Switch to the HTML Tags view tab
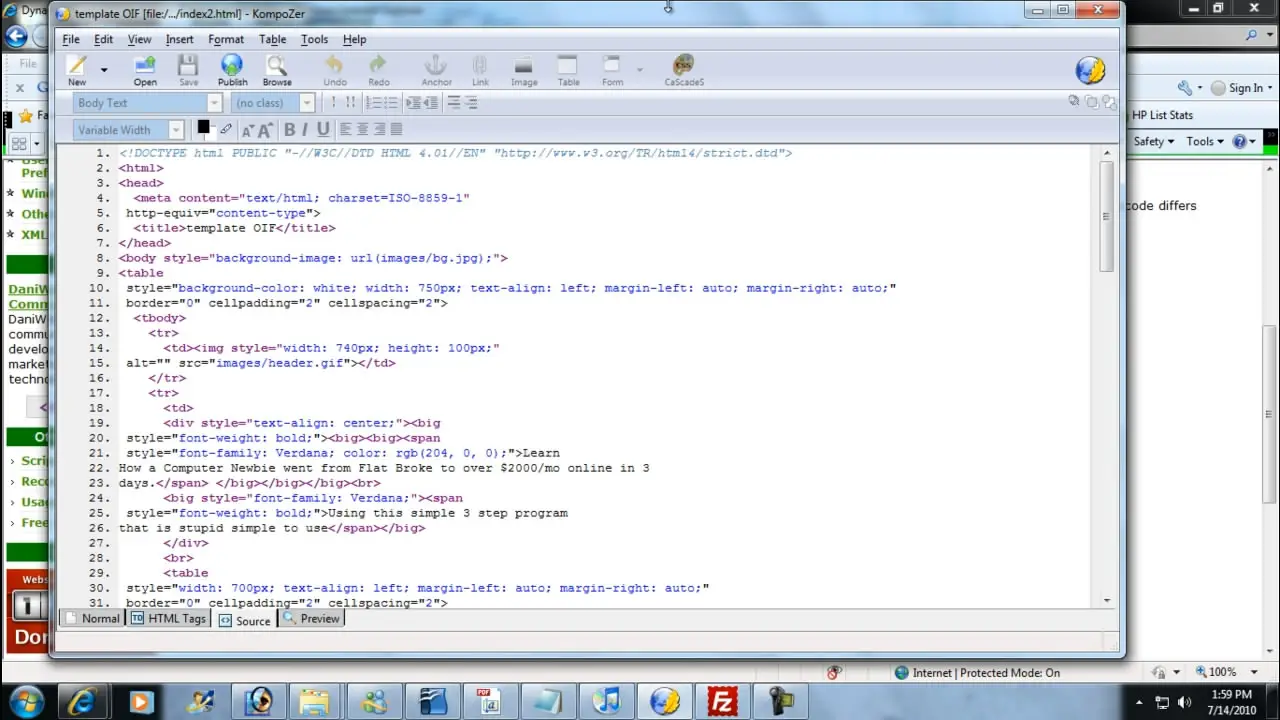The image size is (1280, 720). tap(169, 619)
